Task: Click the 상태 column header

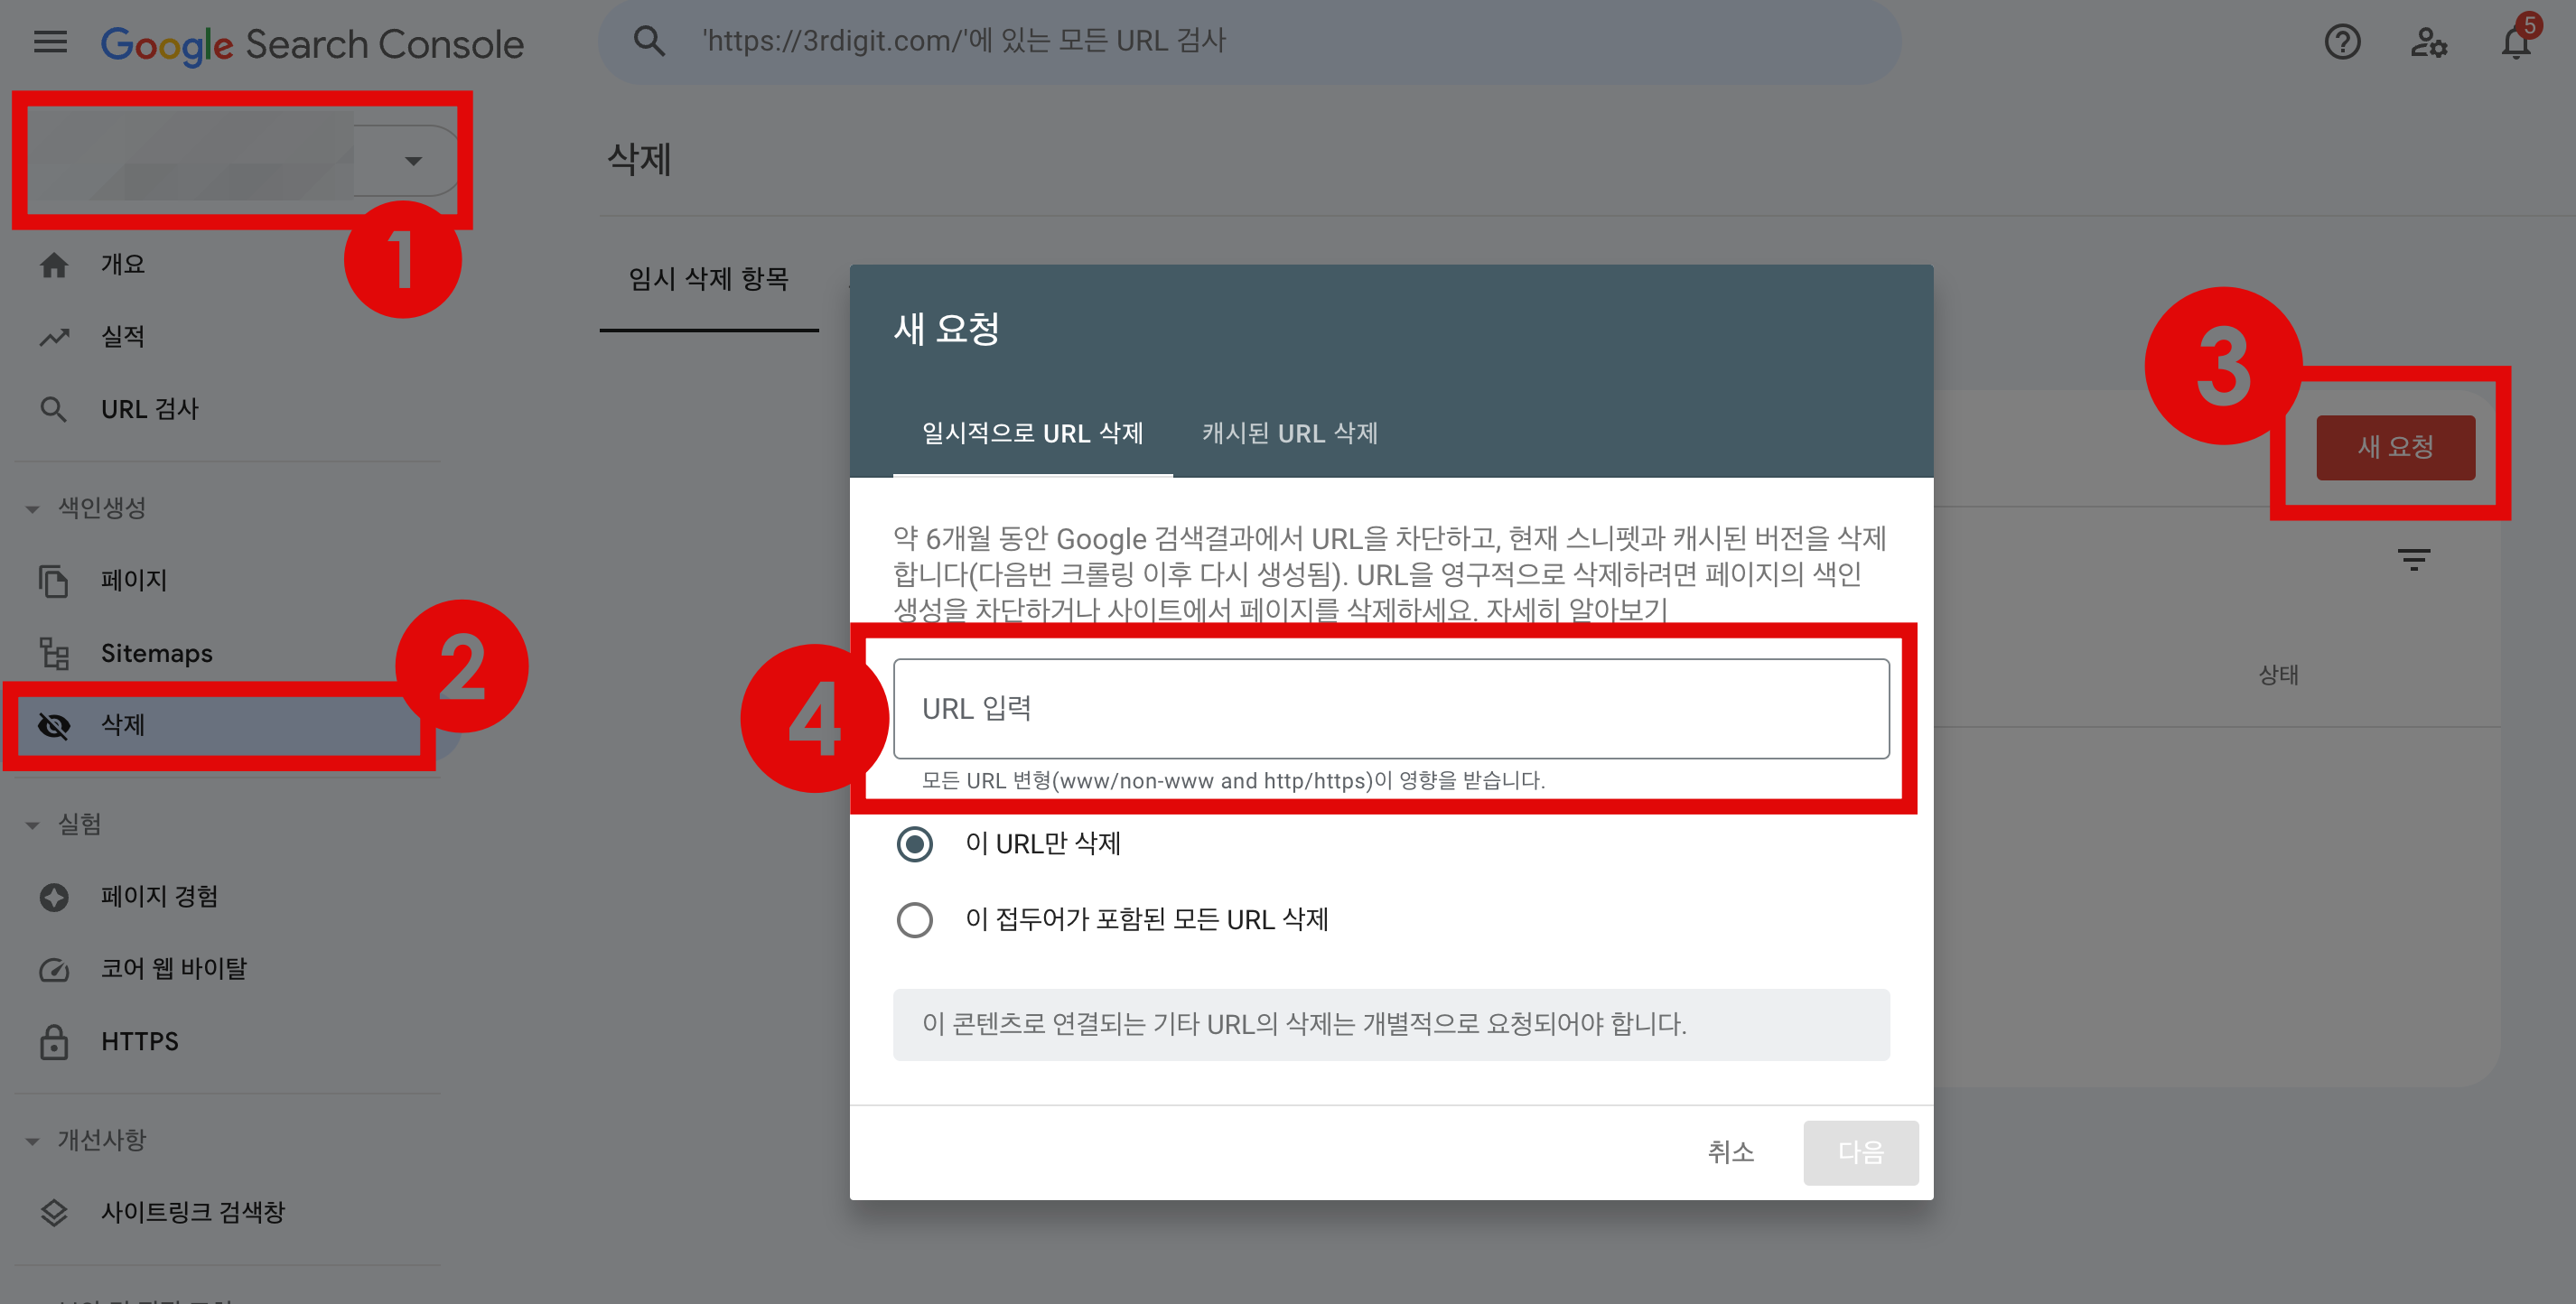Action: click(2278, 675)
